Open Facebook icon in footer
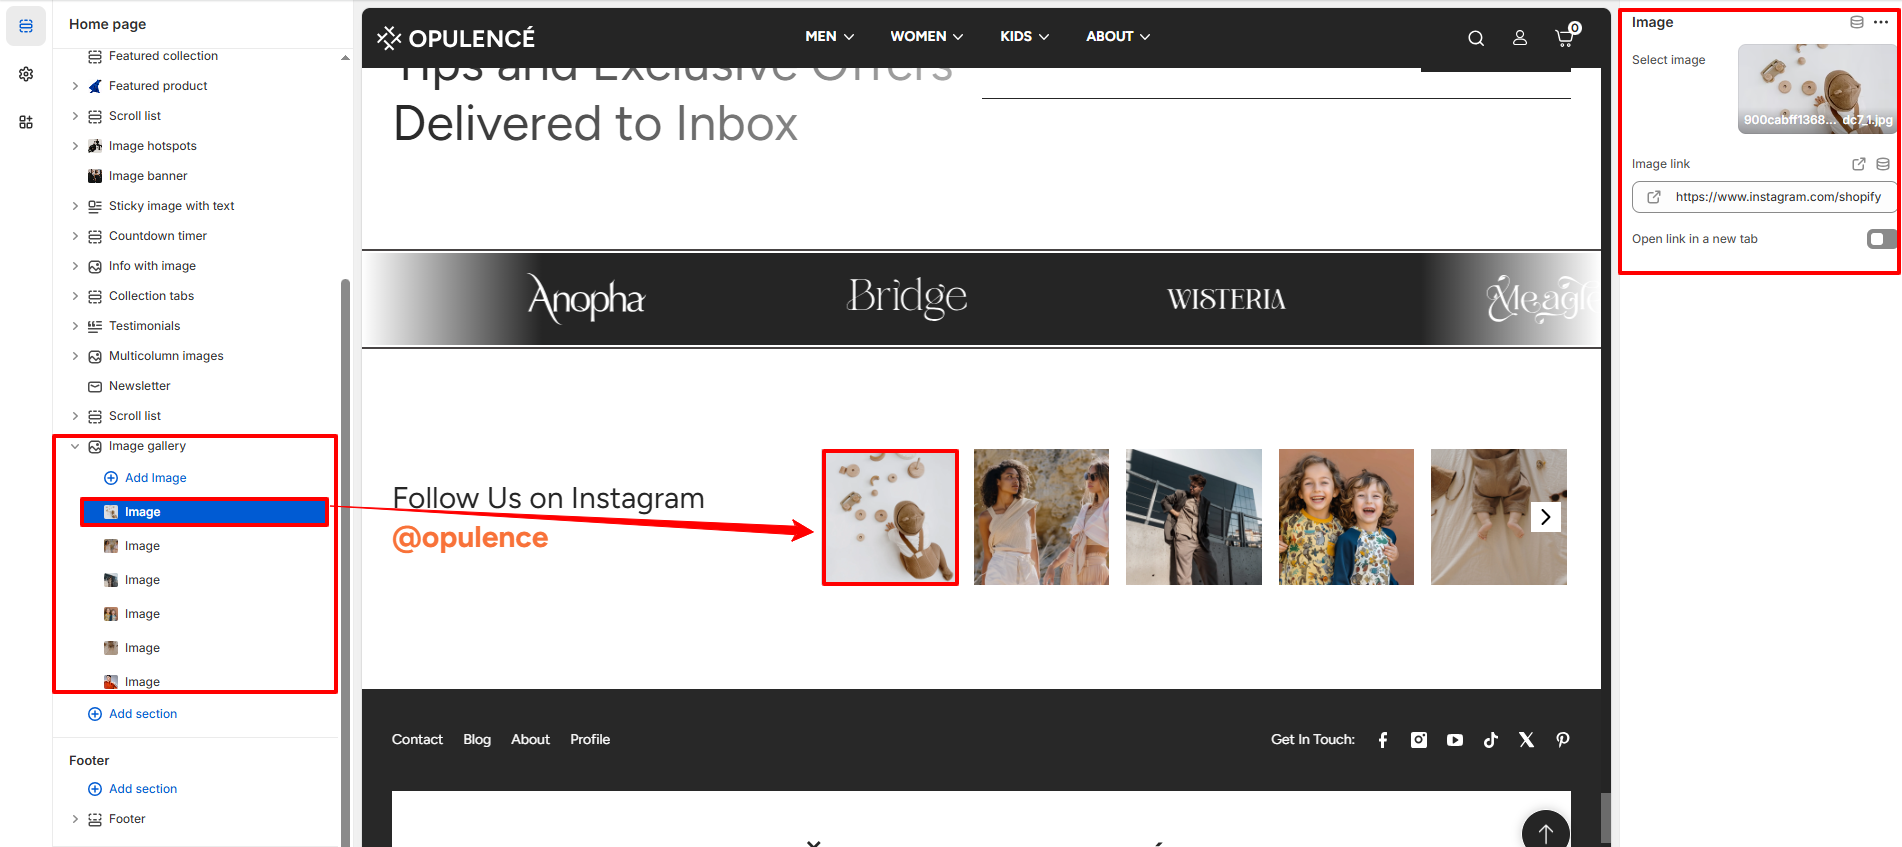 pos(1383,740)
